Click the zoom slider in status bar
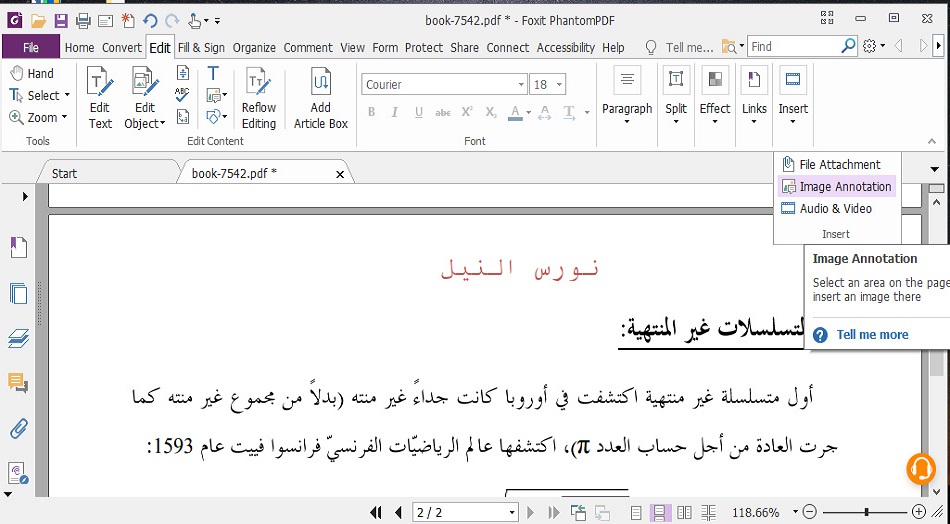Image resolution: width=950 pixels, height=524 pixels. [866, 512]
